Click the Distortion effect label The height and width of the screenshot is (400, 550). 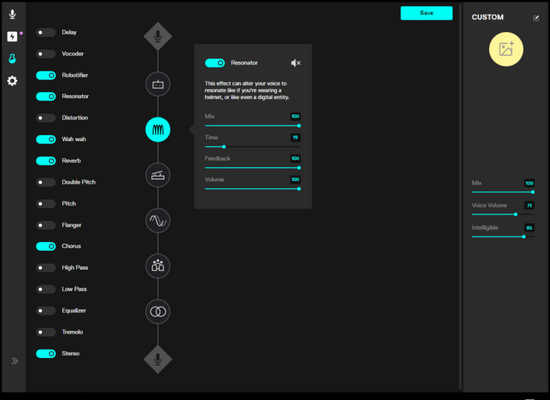(x=75, y=118)
